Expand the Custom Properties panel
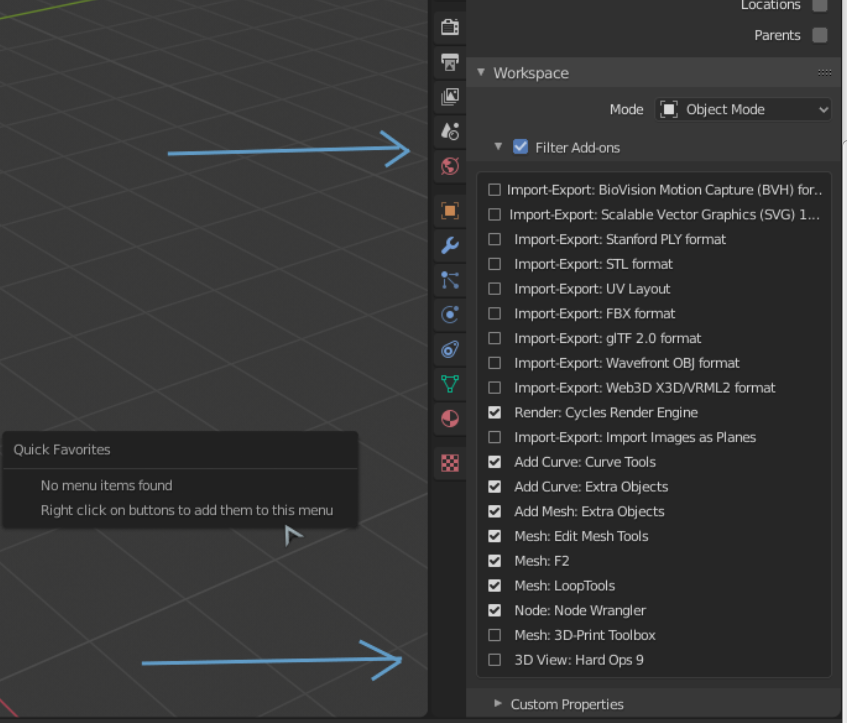The image size is (847, 723). (x=498, y=704)
